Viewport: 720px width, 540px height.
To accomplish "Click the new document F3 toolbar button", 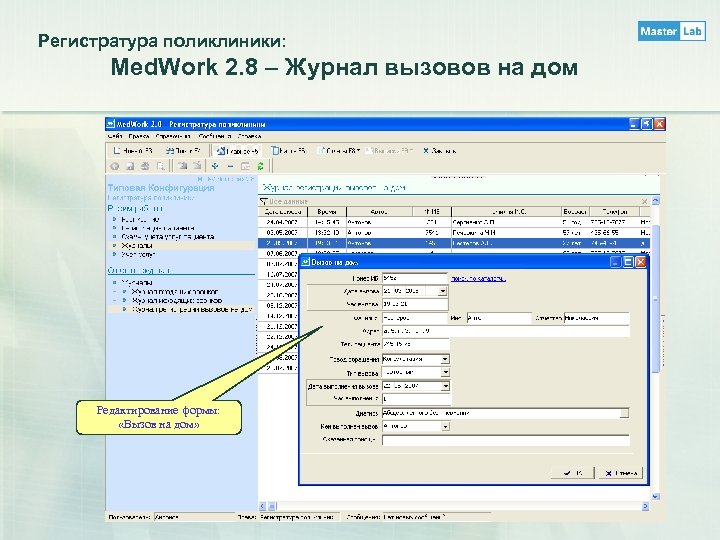I will tap(133, 151).
